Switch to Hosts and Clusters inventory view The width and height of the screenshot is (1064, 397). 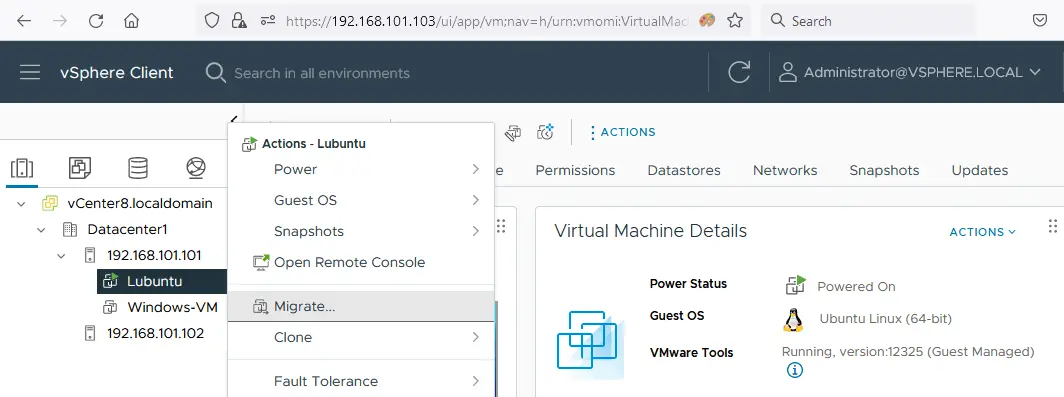[22, 168]
